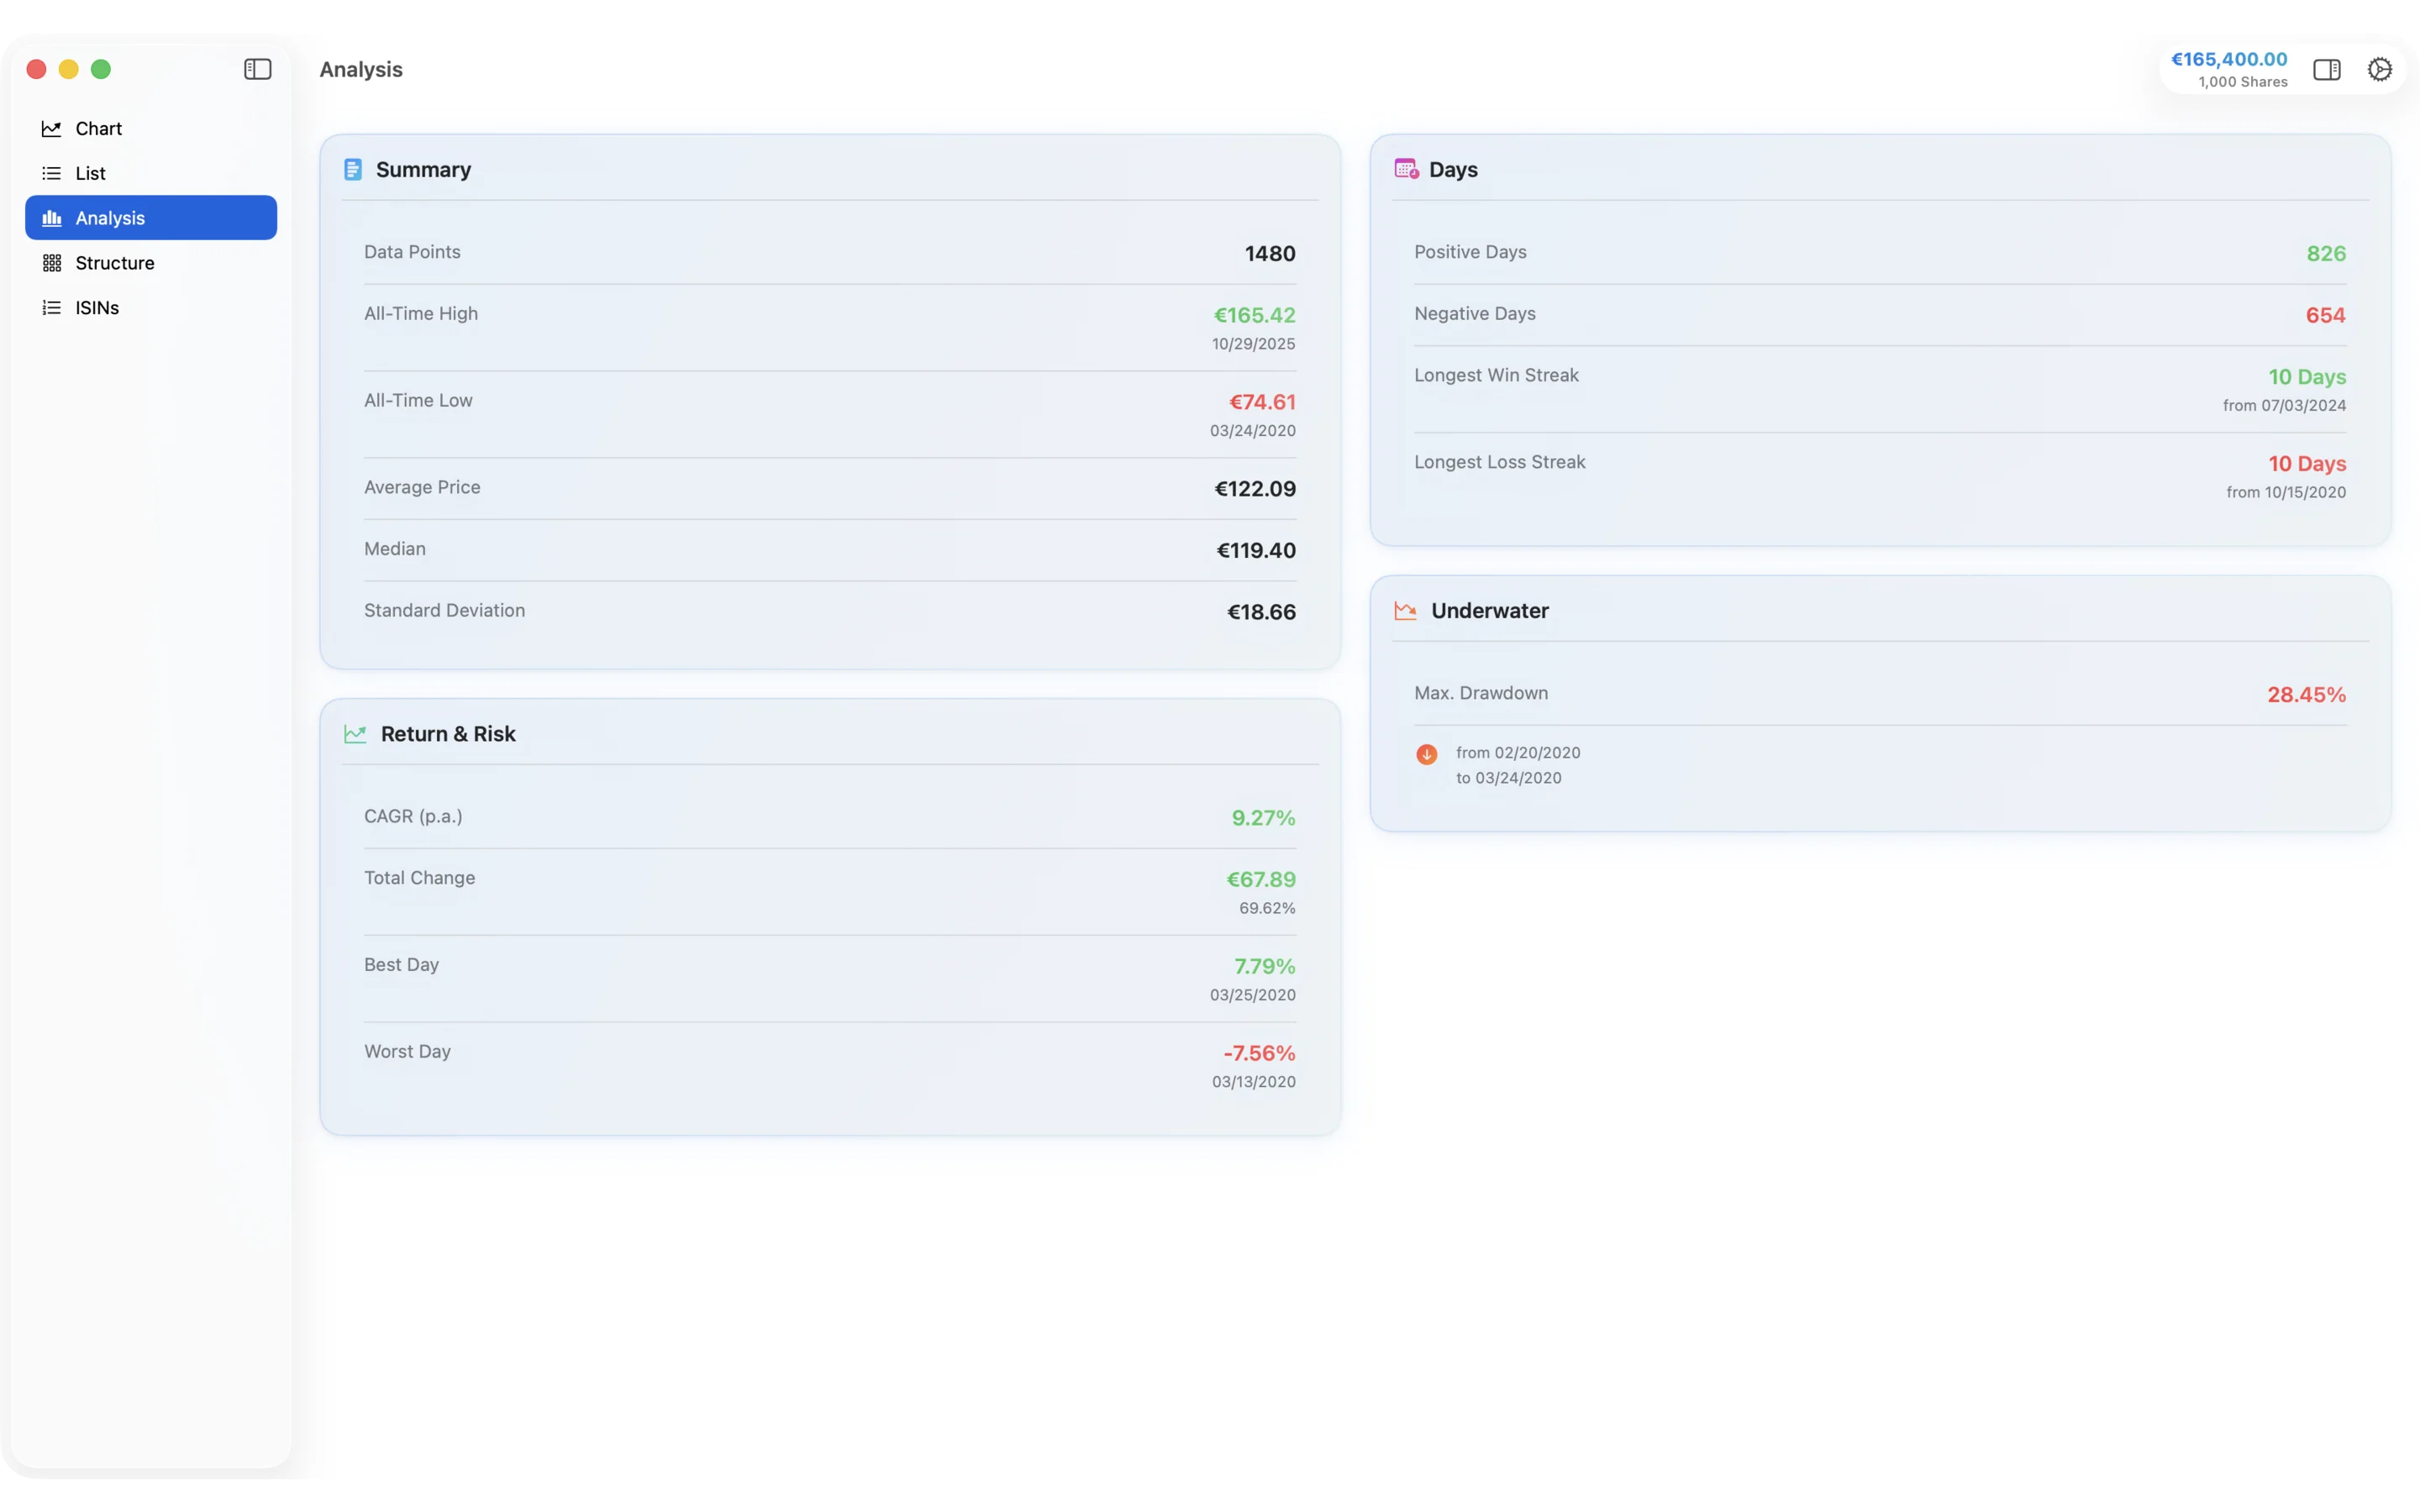
Task: Click the red drawdown arrow icon
Action: [x=1426, y=755]
